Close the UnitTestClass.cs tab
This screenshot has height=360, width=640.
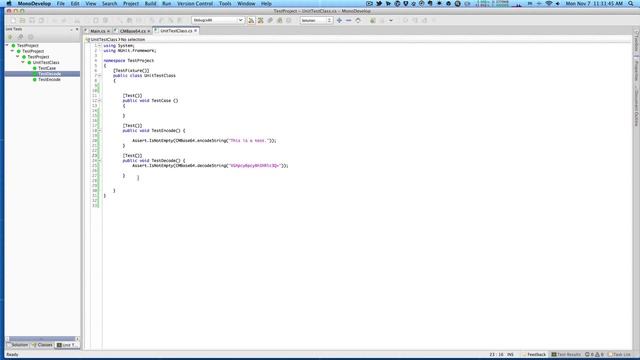(196, 31)
